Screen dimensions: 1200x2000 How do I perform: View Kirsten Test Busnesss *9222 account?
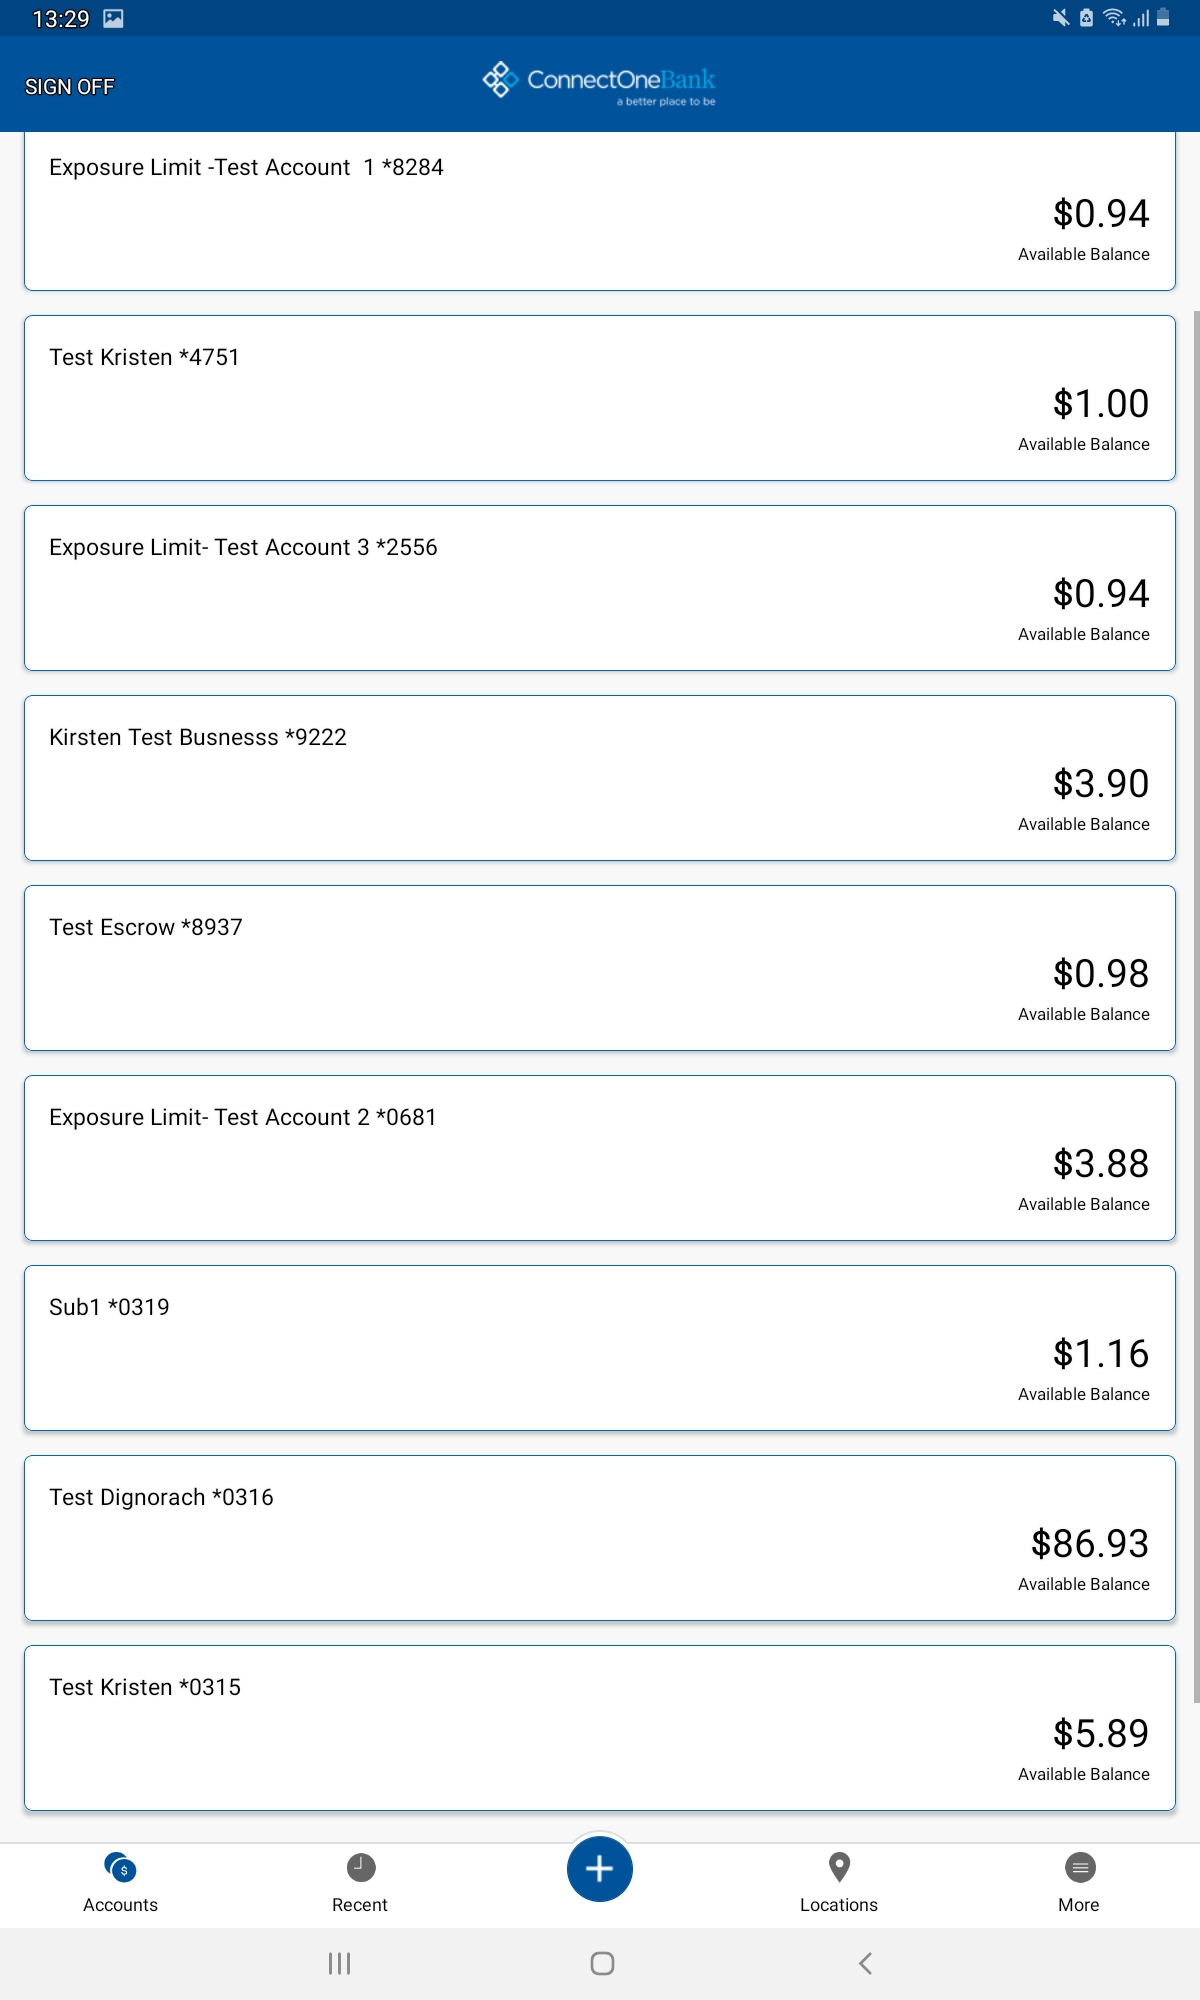[600, 778]
